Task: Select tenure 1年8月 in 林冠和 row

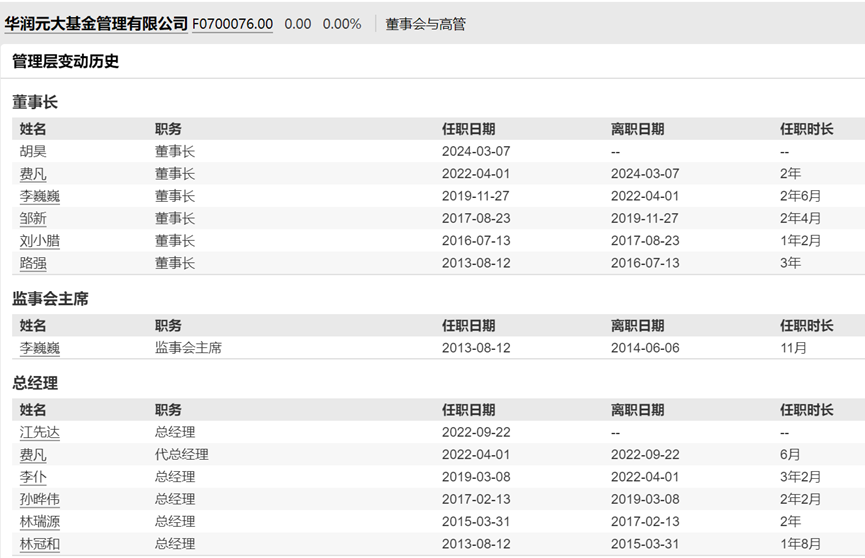Action: [800, 544]
